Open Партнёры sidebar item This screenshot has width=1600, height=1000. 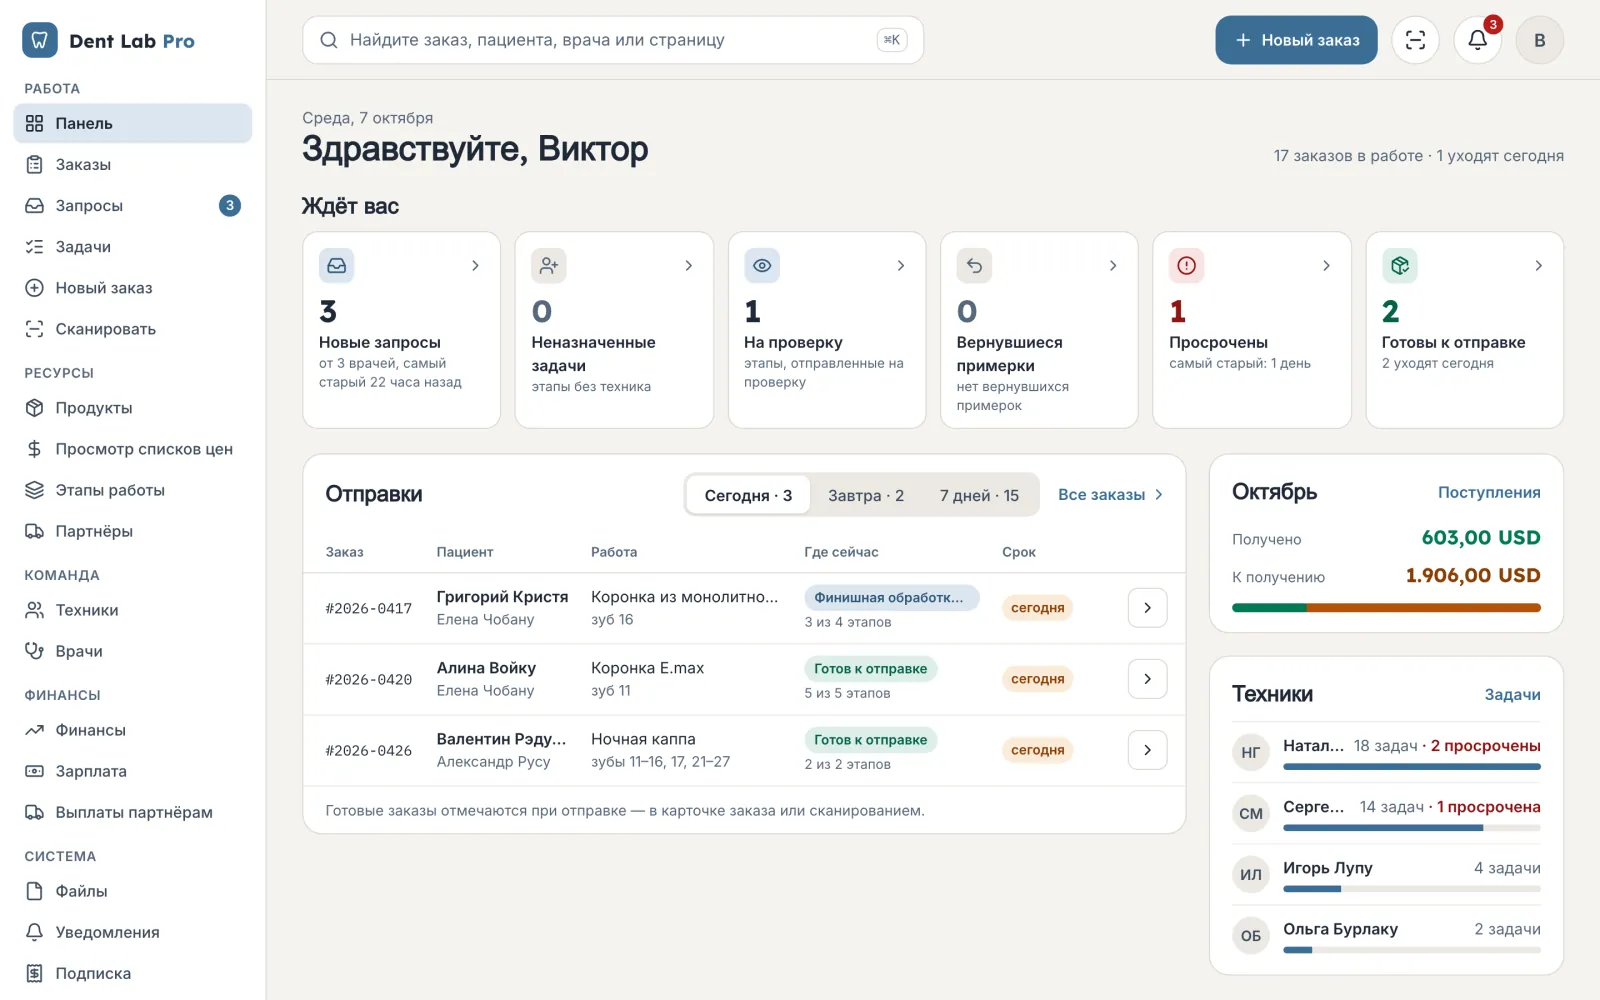(132, 531)
